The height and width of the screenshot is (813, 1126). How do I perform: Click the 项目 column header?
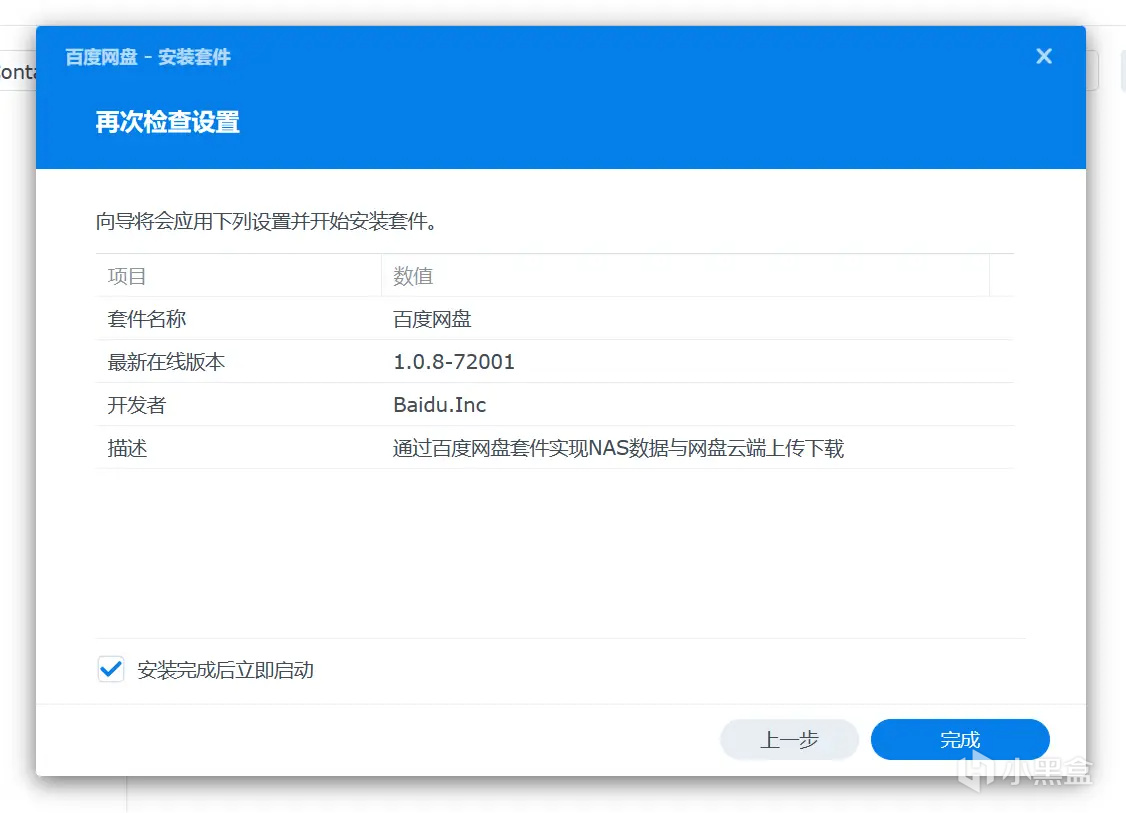pyautogui.click(x=238, y=276)
